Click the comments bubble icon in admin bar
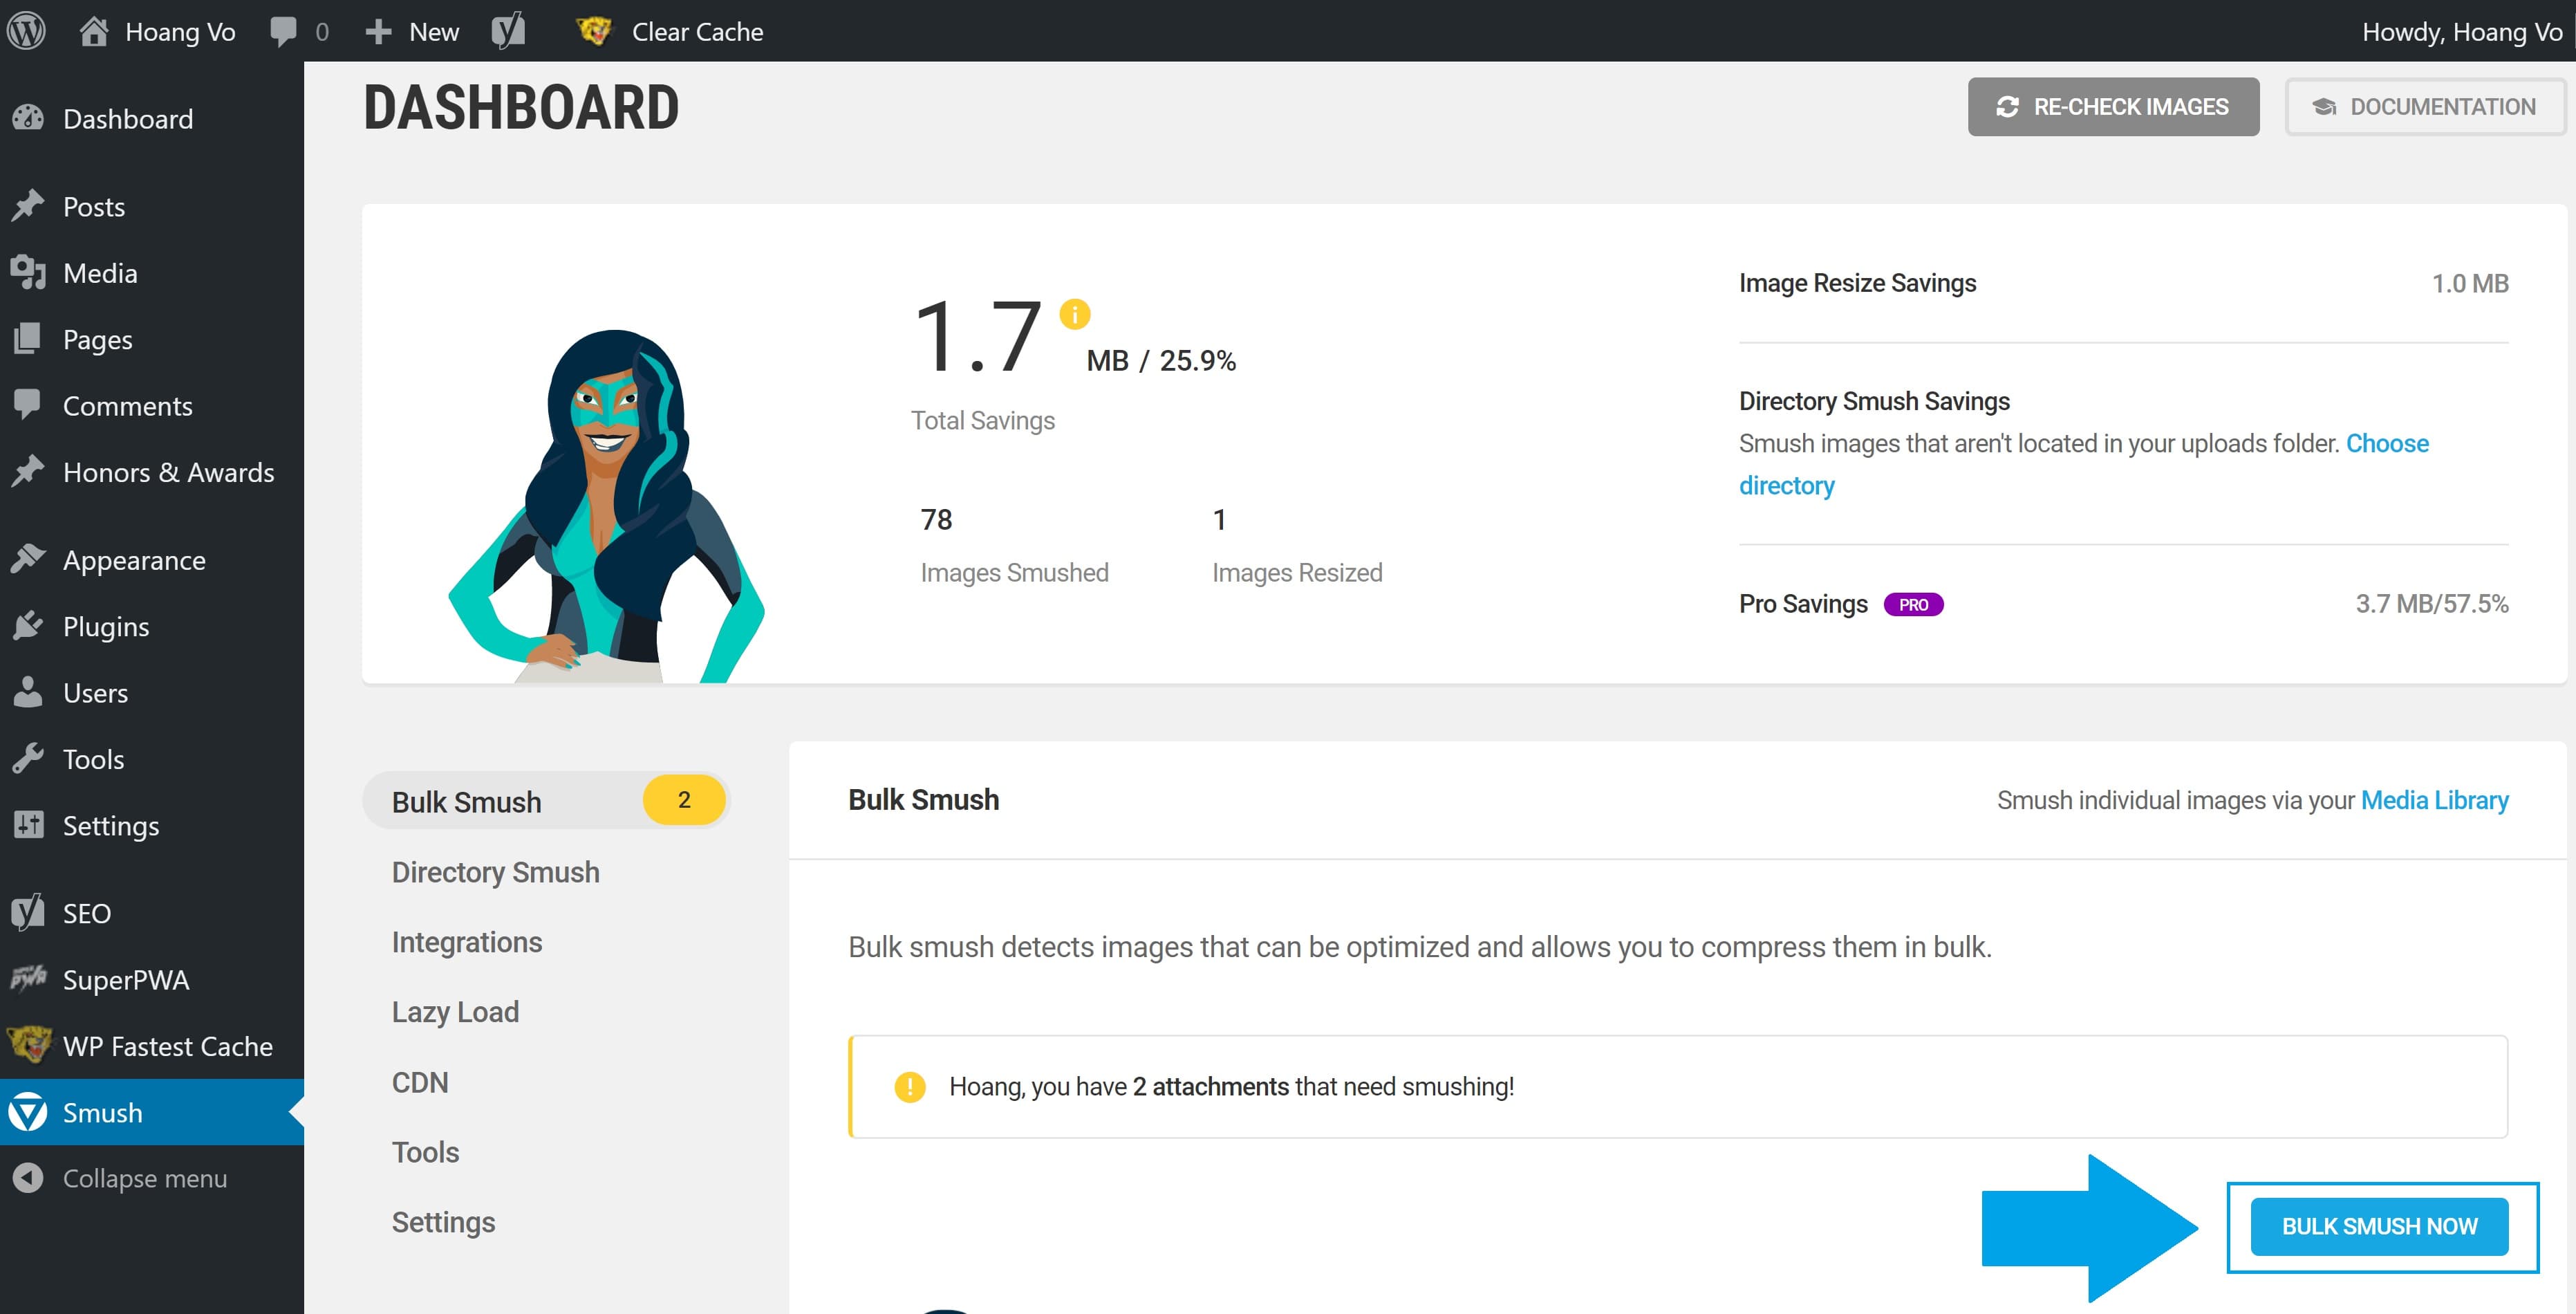2576x1314 pixels. (x=283, y=31)
